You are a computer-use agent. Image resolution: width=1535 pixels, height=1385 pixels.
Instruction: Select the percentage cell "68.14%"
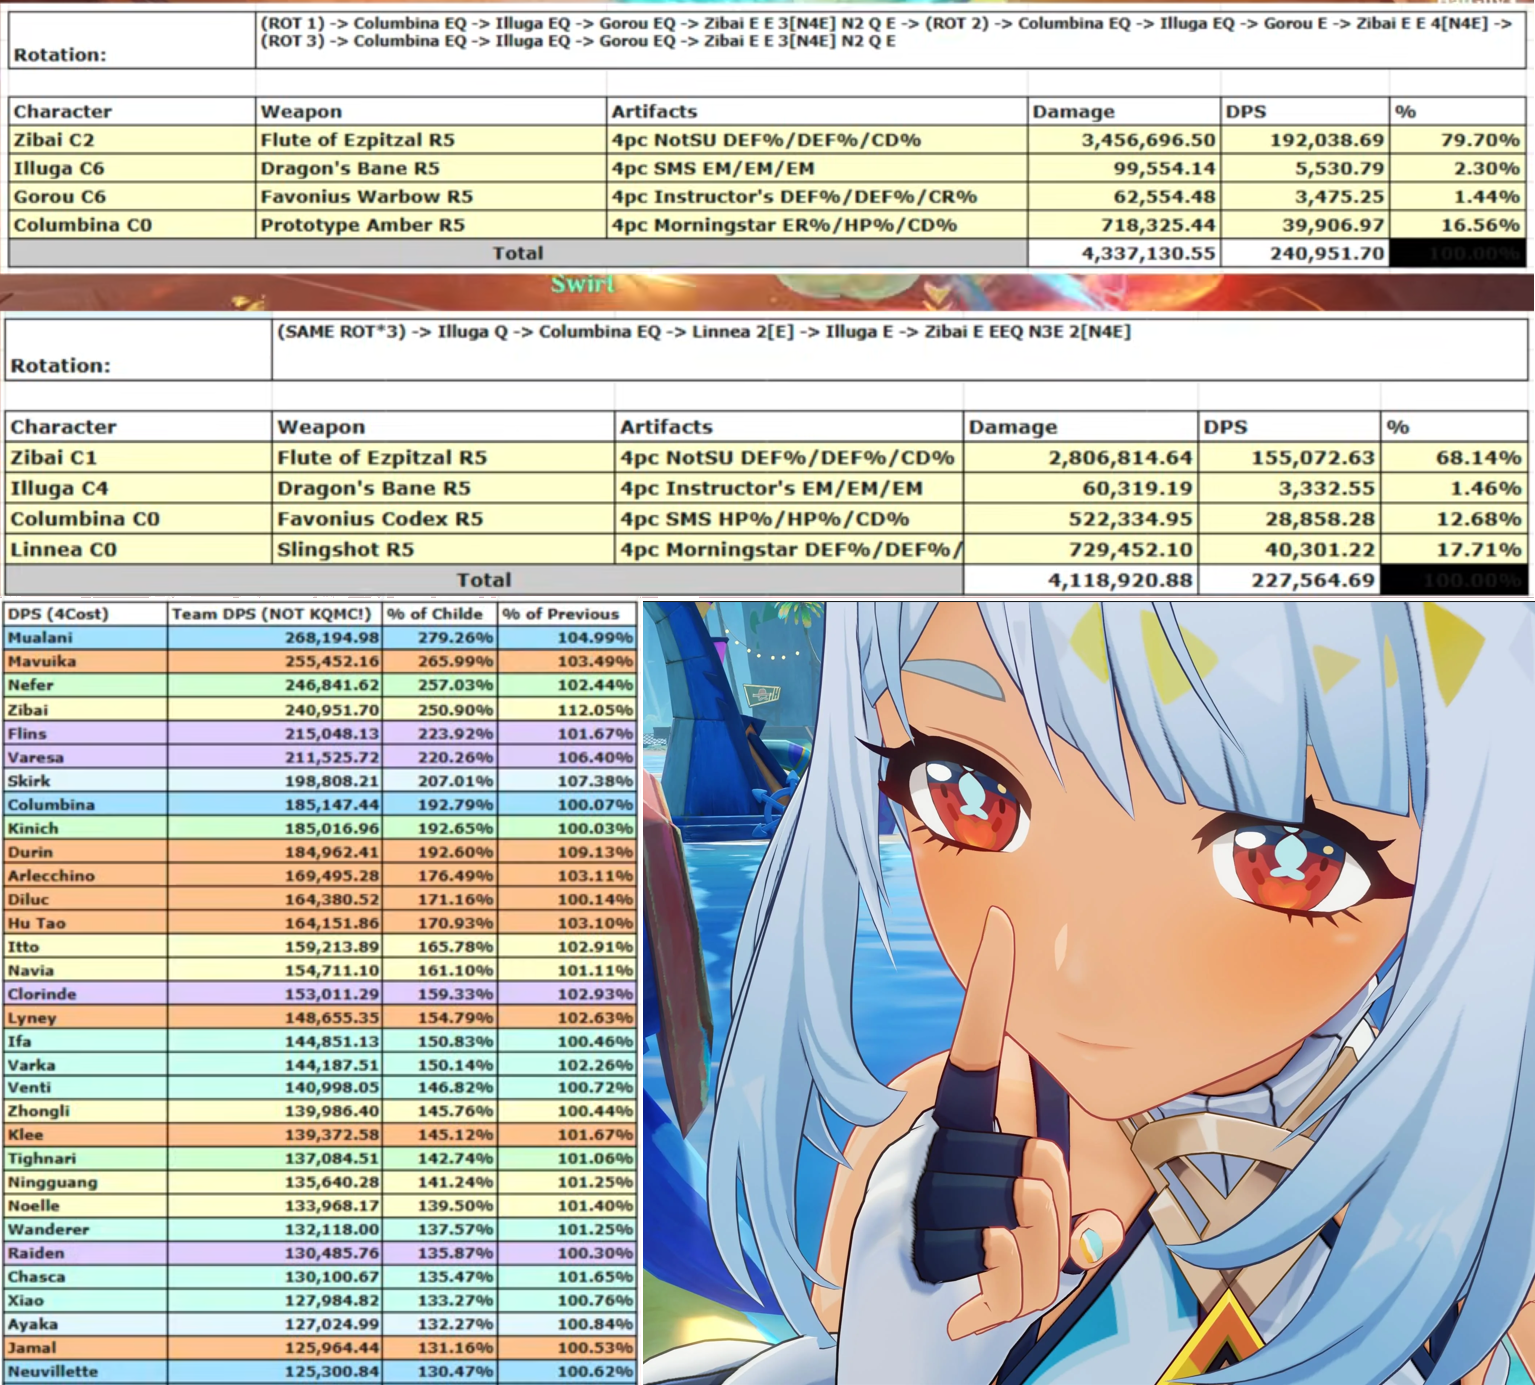point(1454,458)
